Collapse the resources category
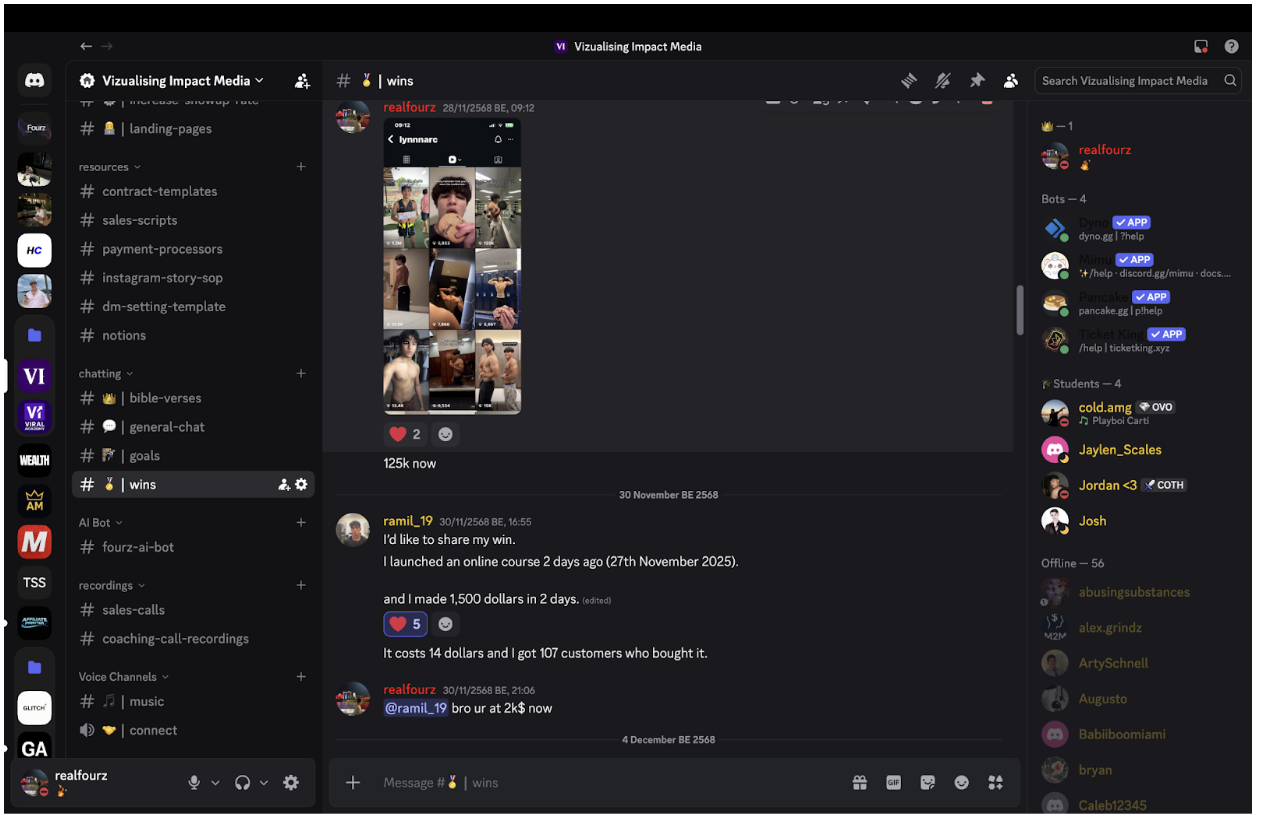 109,167
